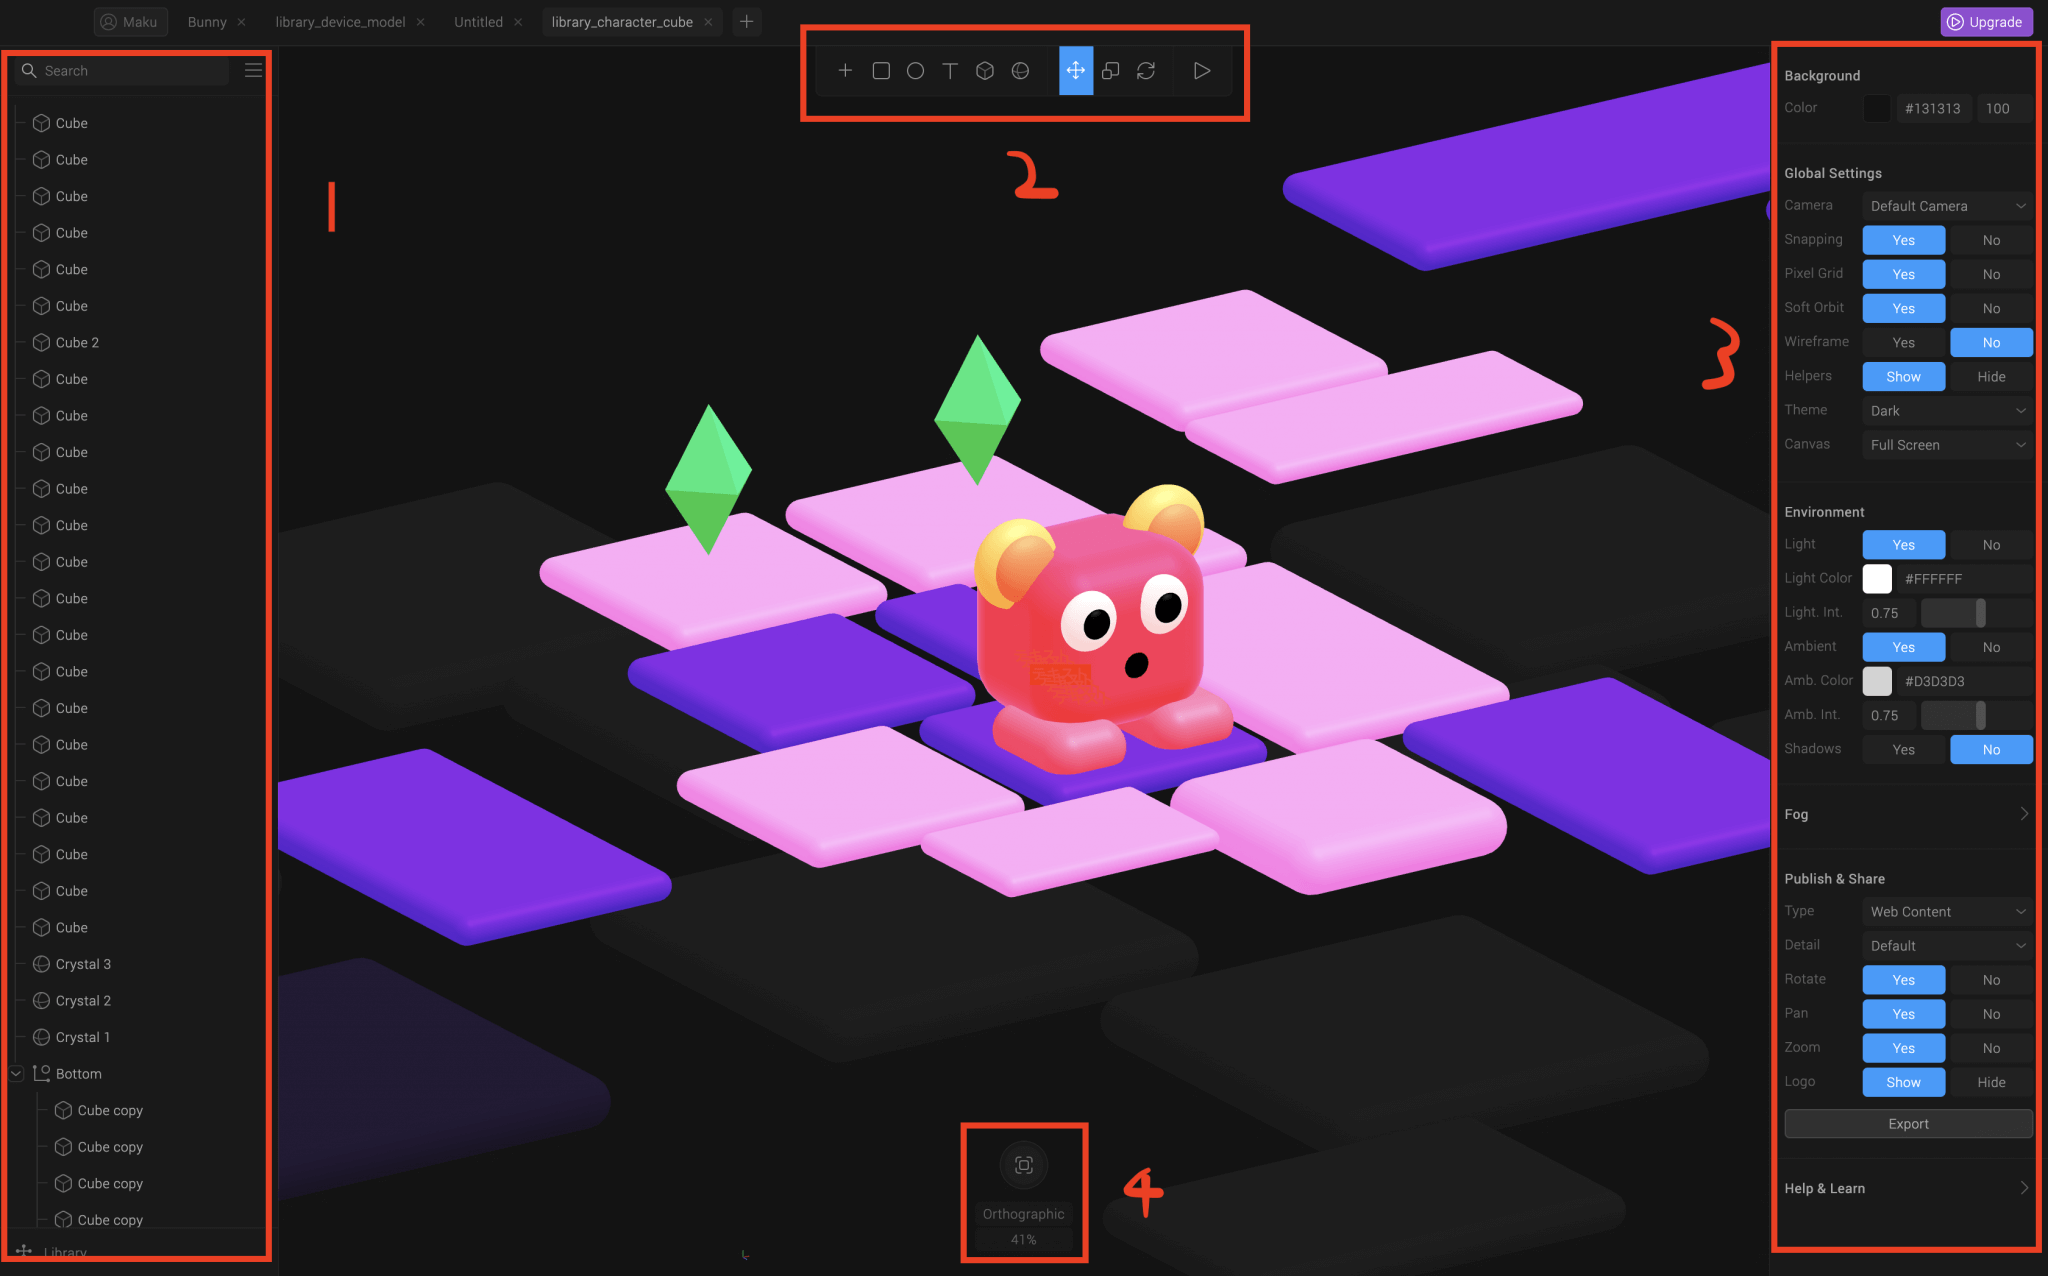
Task: Click the Export button
Action: point(1907,1124)
